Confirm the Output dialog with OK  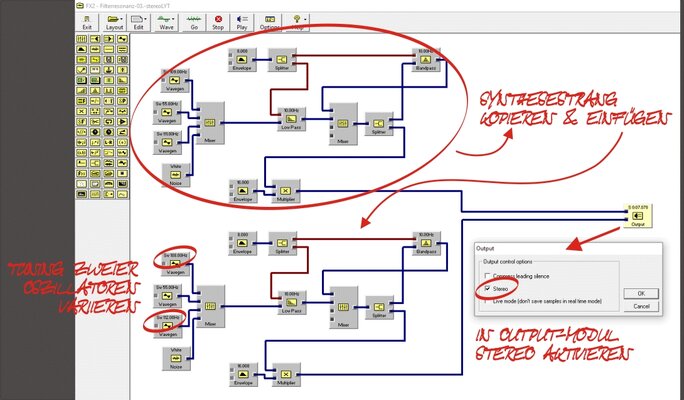[x=641, y=294]
